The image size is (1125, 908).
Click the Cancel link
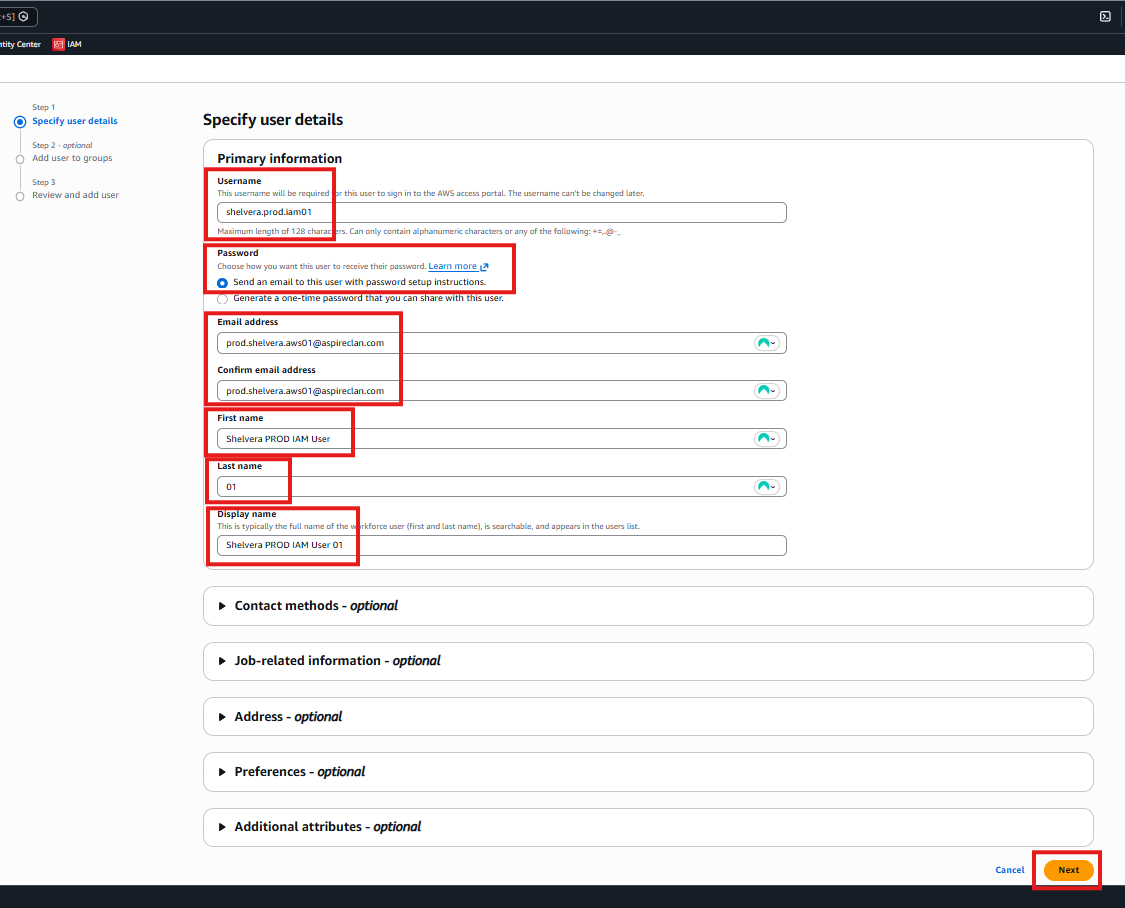coord(1009,870)
